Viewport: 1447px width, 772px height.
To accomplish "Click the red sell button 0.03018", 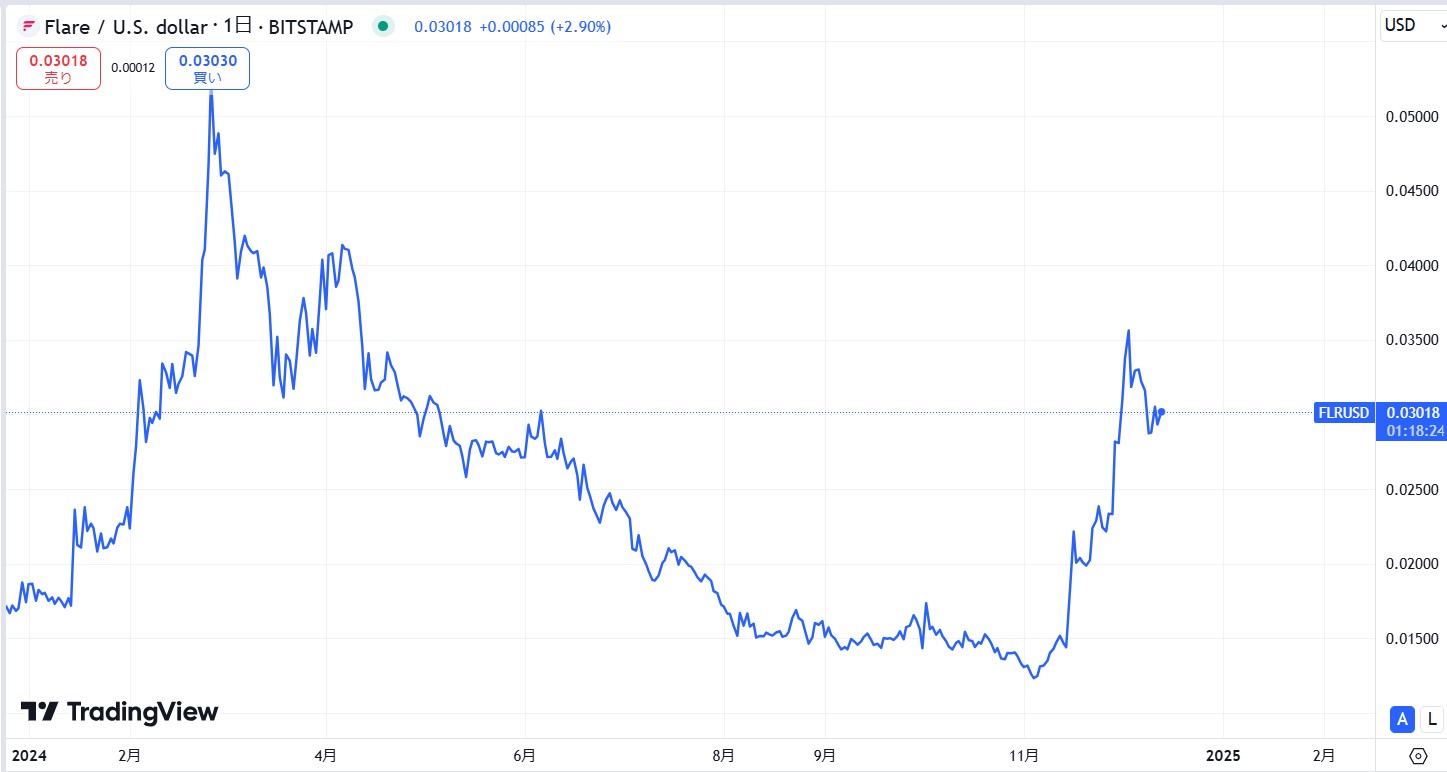I will tap(58, 68).
